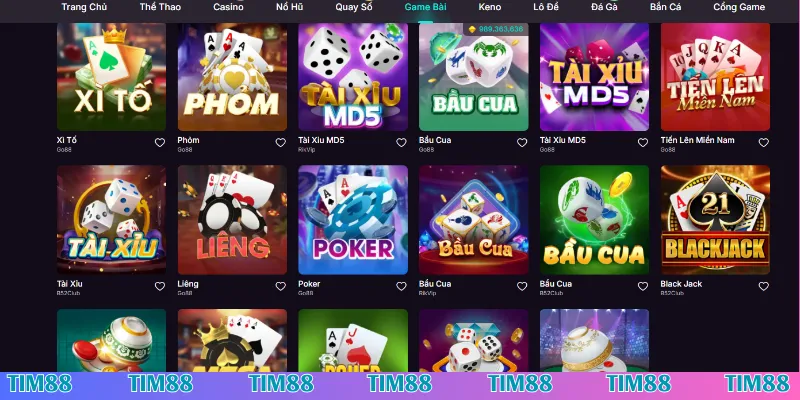Favorite the Xì Tố game heart icon
Screen dimensions: 800x400
pyautogui.click(x=160, y=143)
